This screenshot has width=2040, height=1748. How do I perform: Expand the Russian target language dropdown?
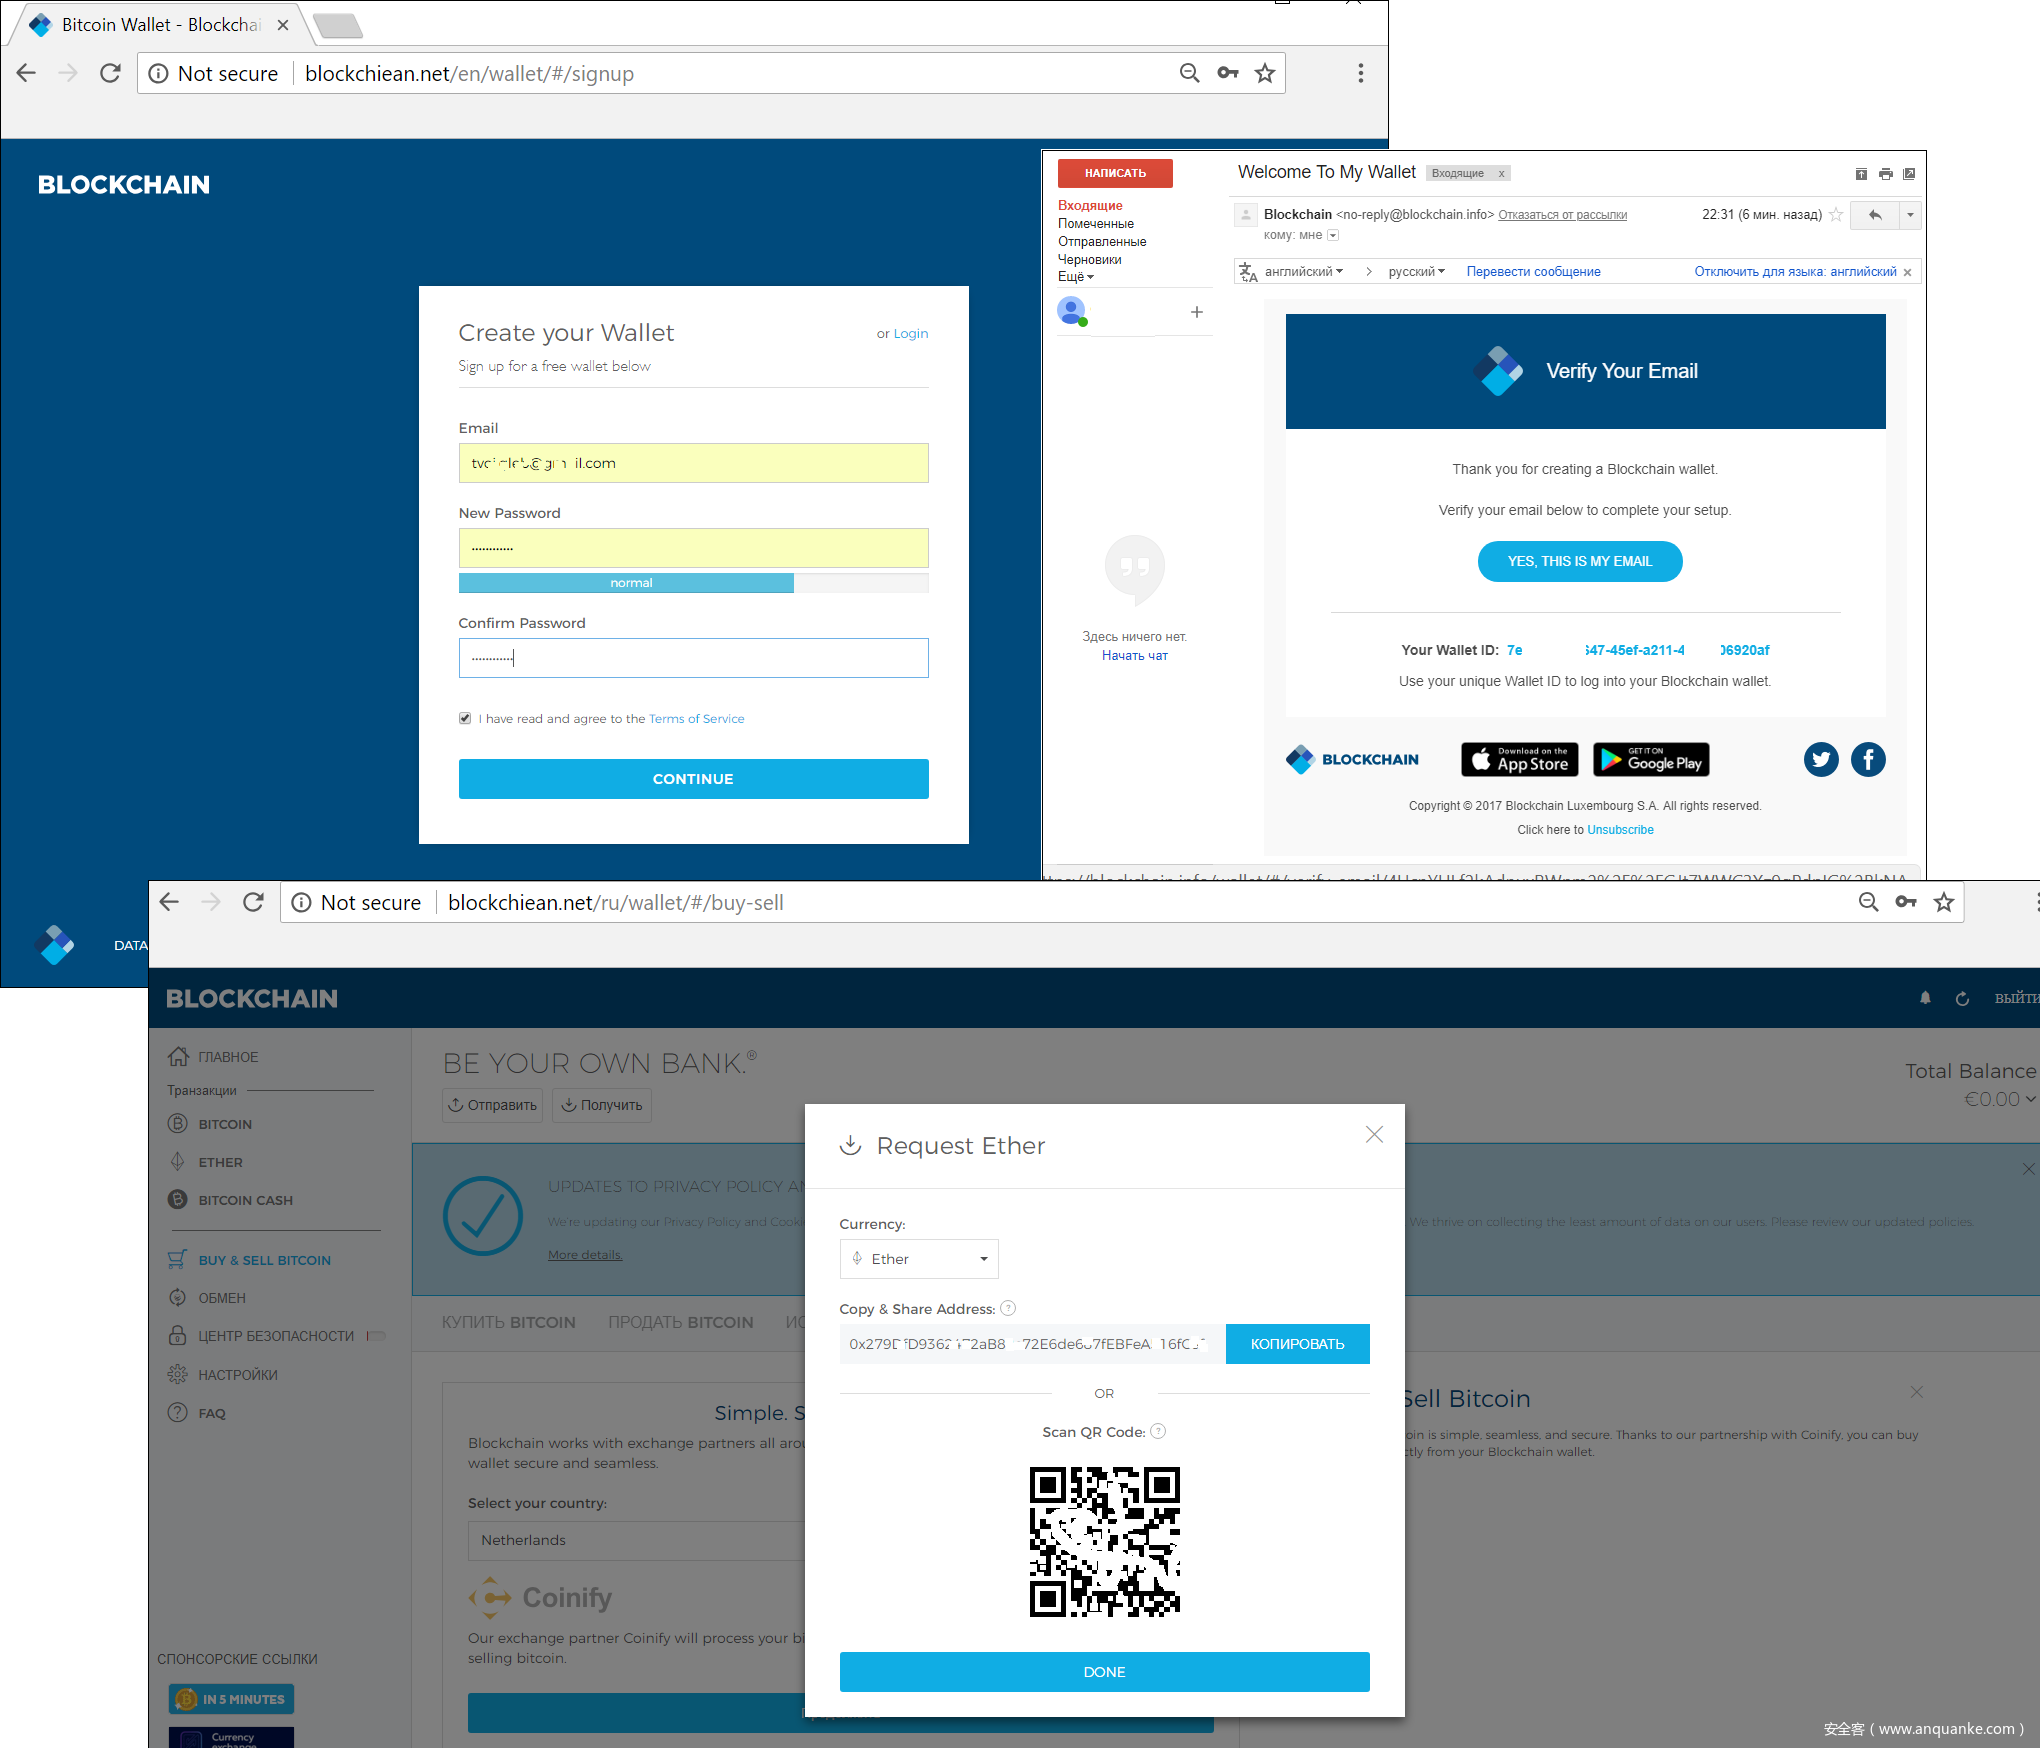[x=1416, y=271]
